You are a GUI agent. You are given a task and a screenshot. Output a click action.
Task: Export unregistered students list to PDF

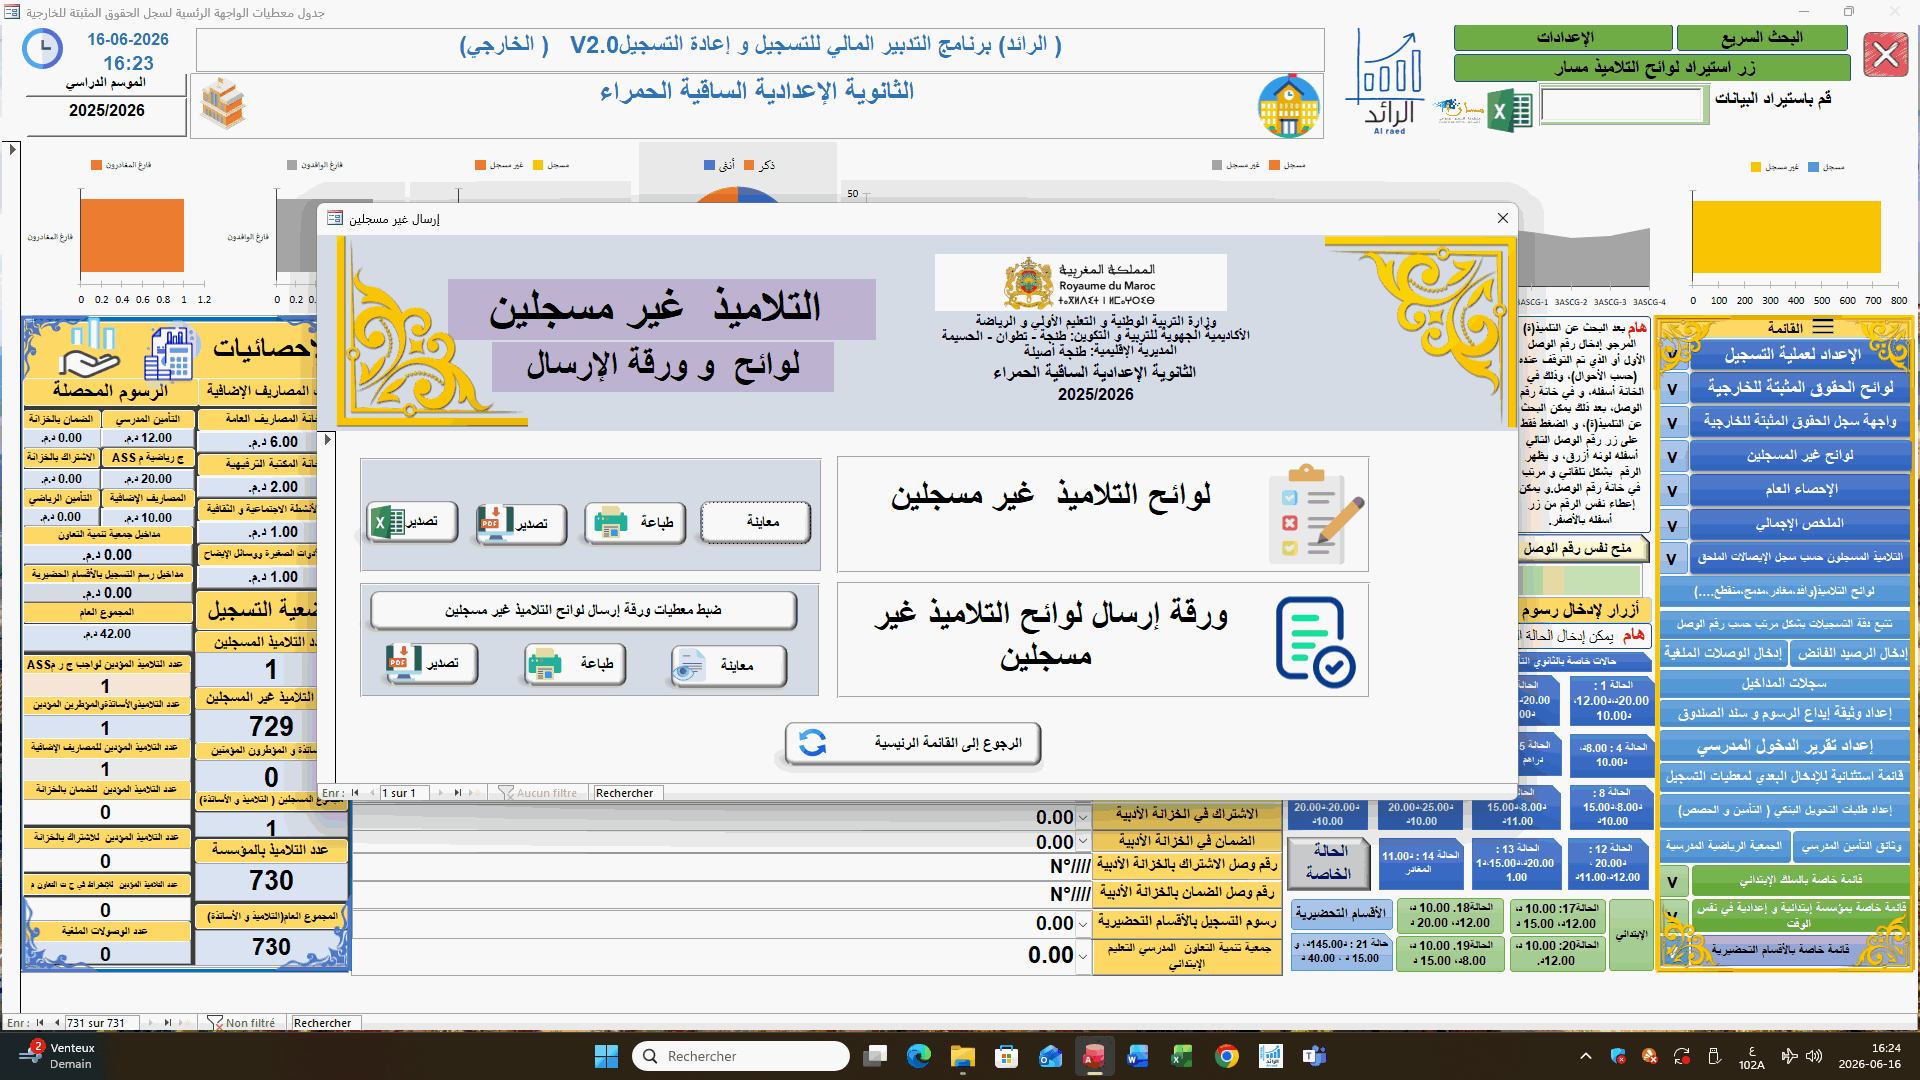(x=521, y=523)
